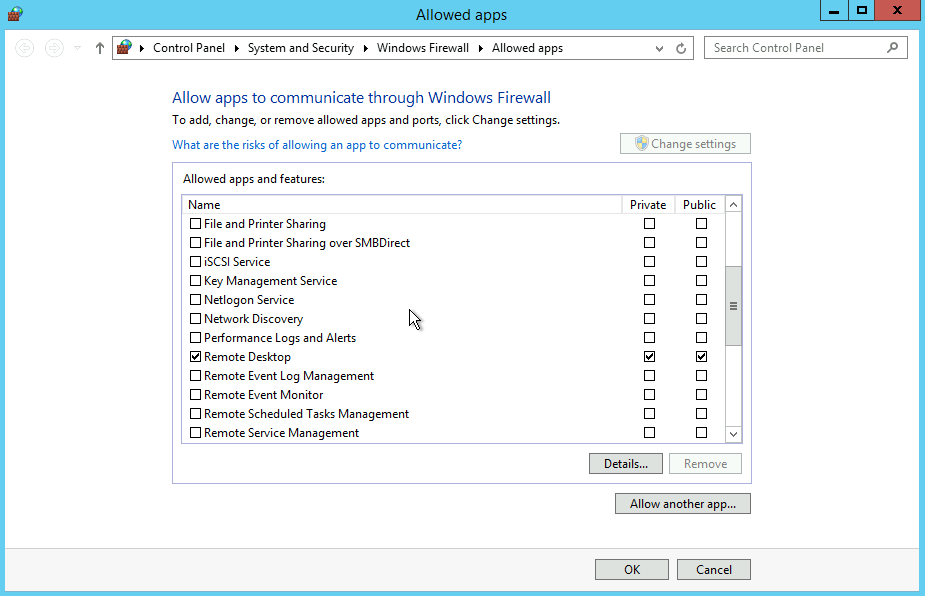
Task: Check Remote Scheduled Tasks Management box
Action: 195,414
